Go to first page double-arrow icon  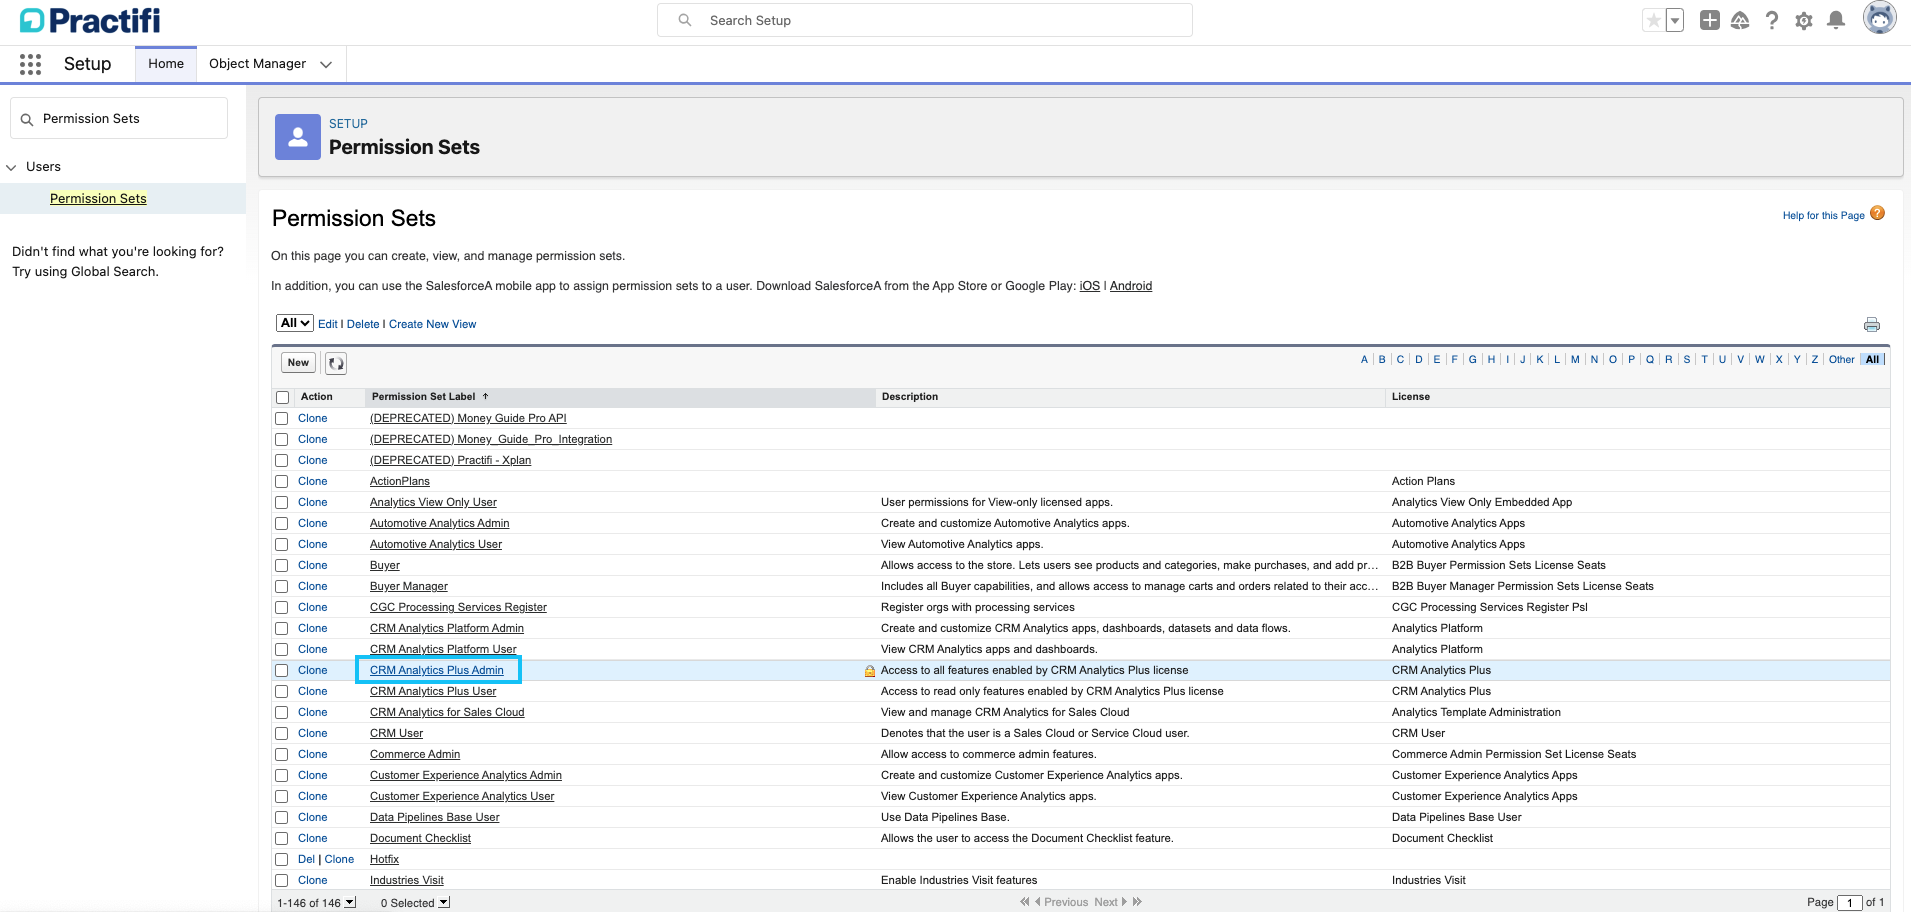pos(1024,902)
